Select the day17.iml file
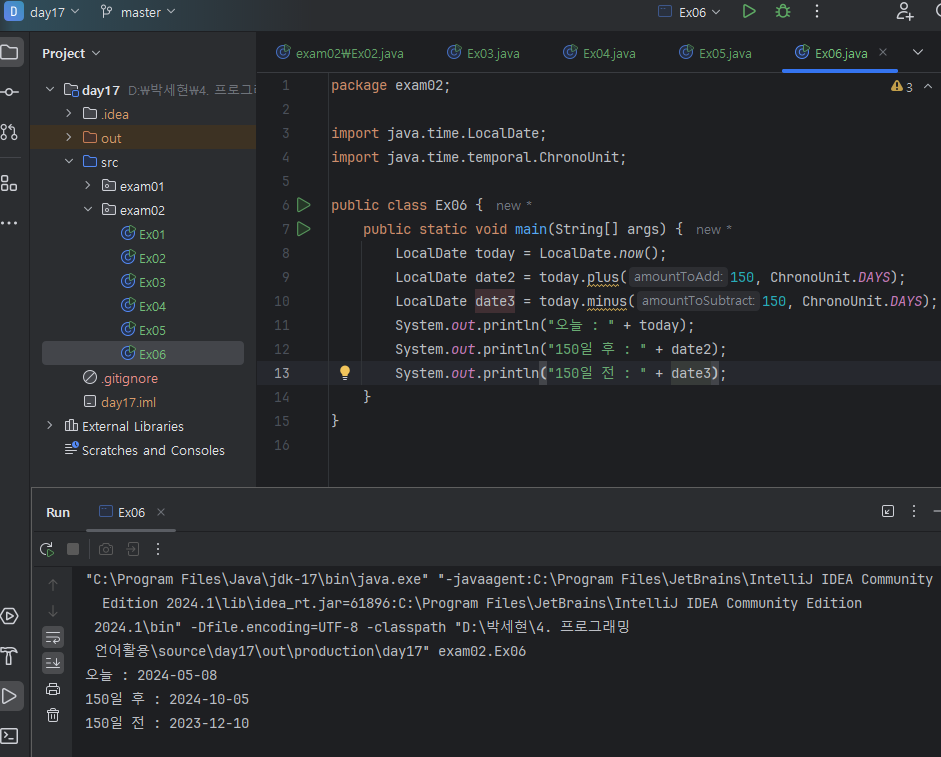 click(x=120, y=402)
